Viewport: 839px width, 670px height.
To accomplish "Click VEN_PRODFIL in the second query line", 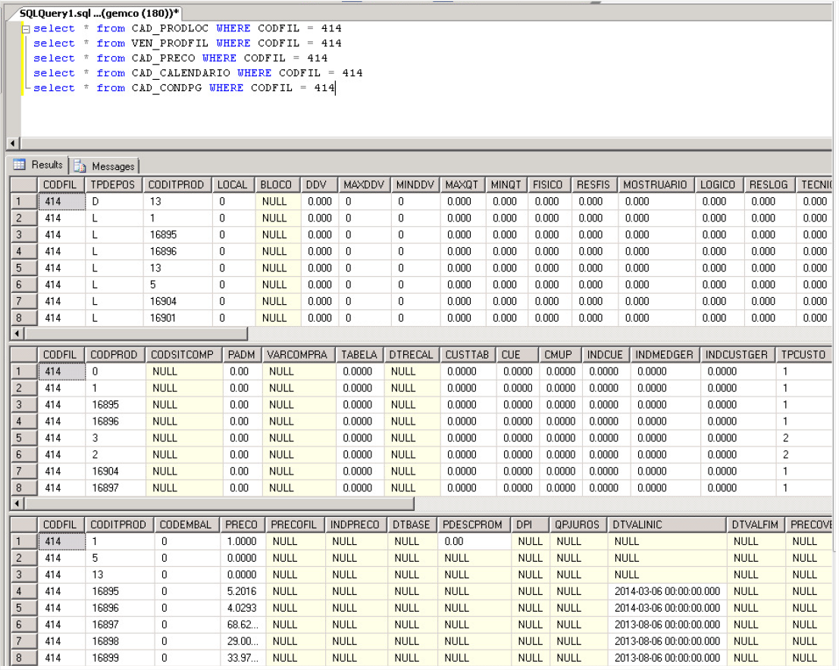I will click(x=170, y=43).
